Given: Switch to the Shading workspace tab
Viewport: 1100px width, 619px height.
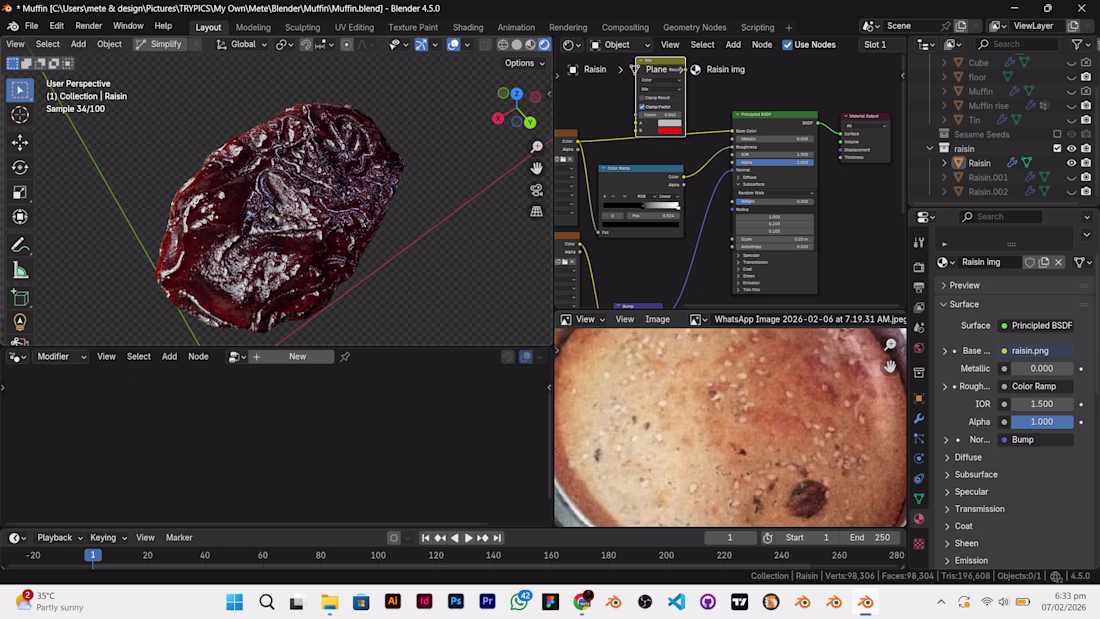Looking at the screenshot, I should 467,27.
